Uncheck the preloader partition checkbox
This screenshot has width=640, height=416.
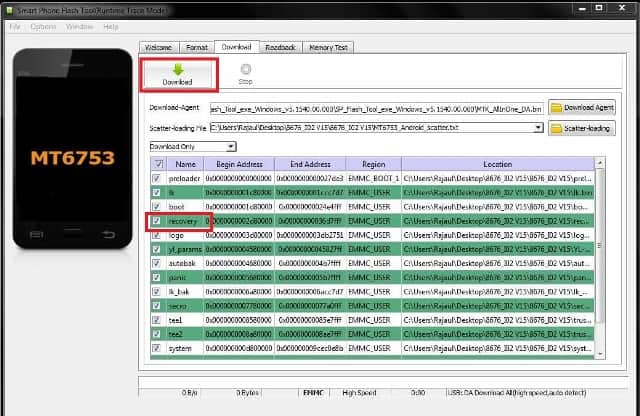156,178
